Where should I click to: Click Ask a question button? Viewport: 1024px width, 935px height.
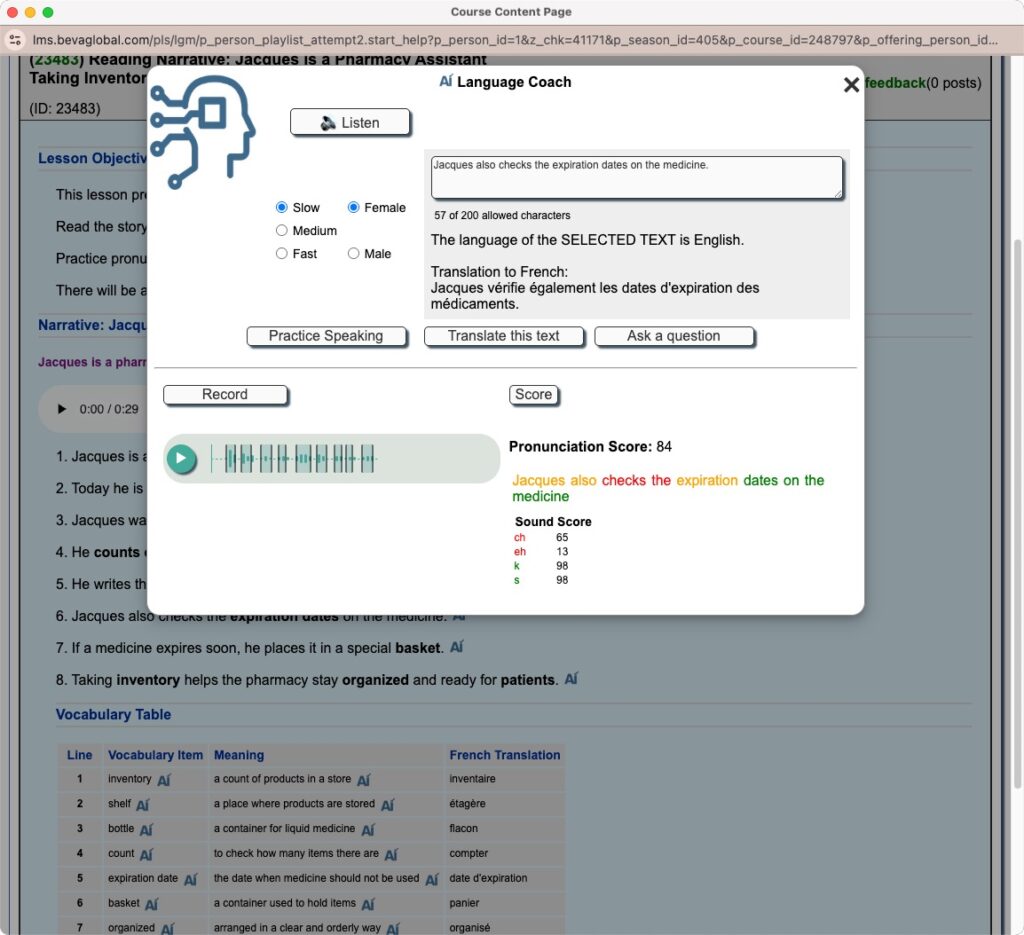(x=674, y=336)
